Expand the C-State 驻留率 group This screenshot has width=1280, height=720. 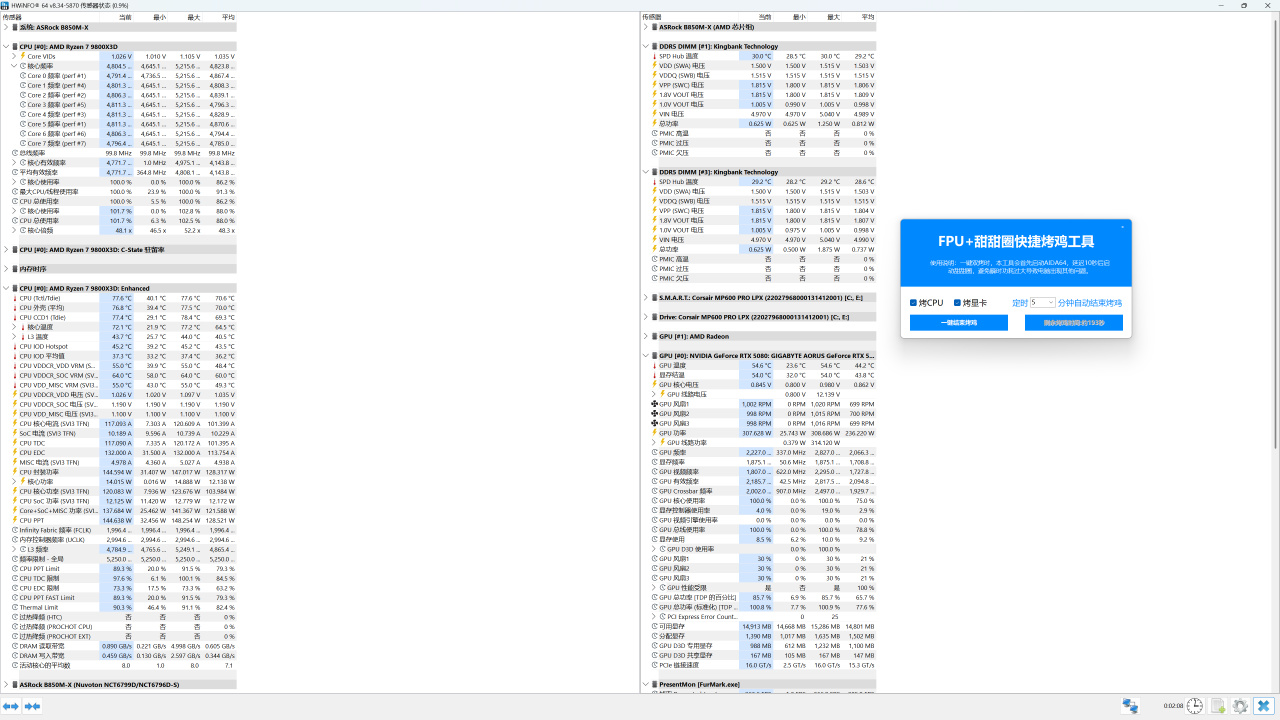[x=6, y=249]
